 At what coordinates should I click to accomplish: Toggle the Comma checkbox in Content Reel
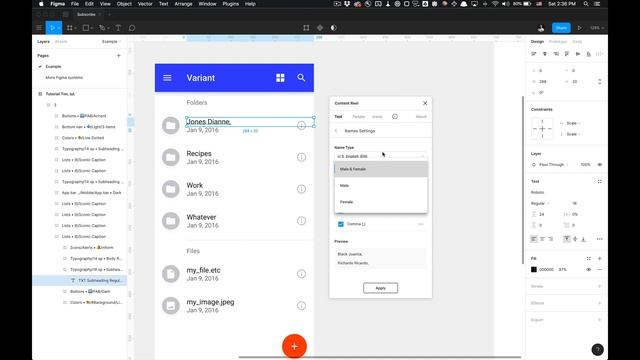tap(341, 224)
